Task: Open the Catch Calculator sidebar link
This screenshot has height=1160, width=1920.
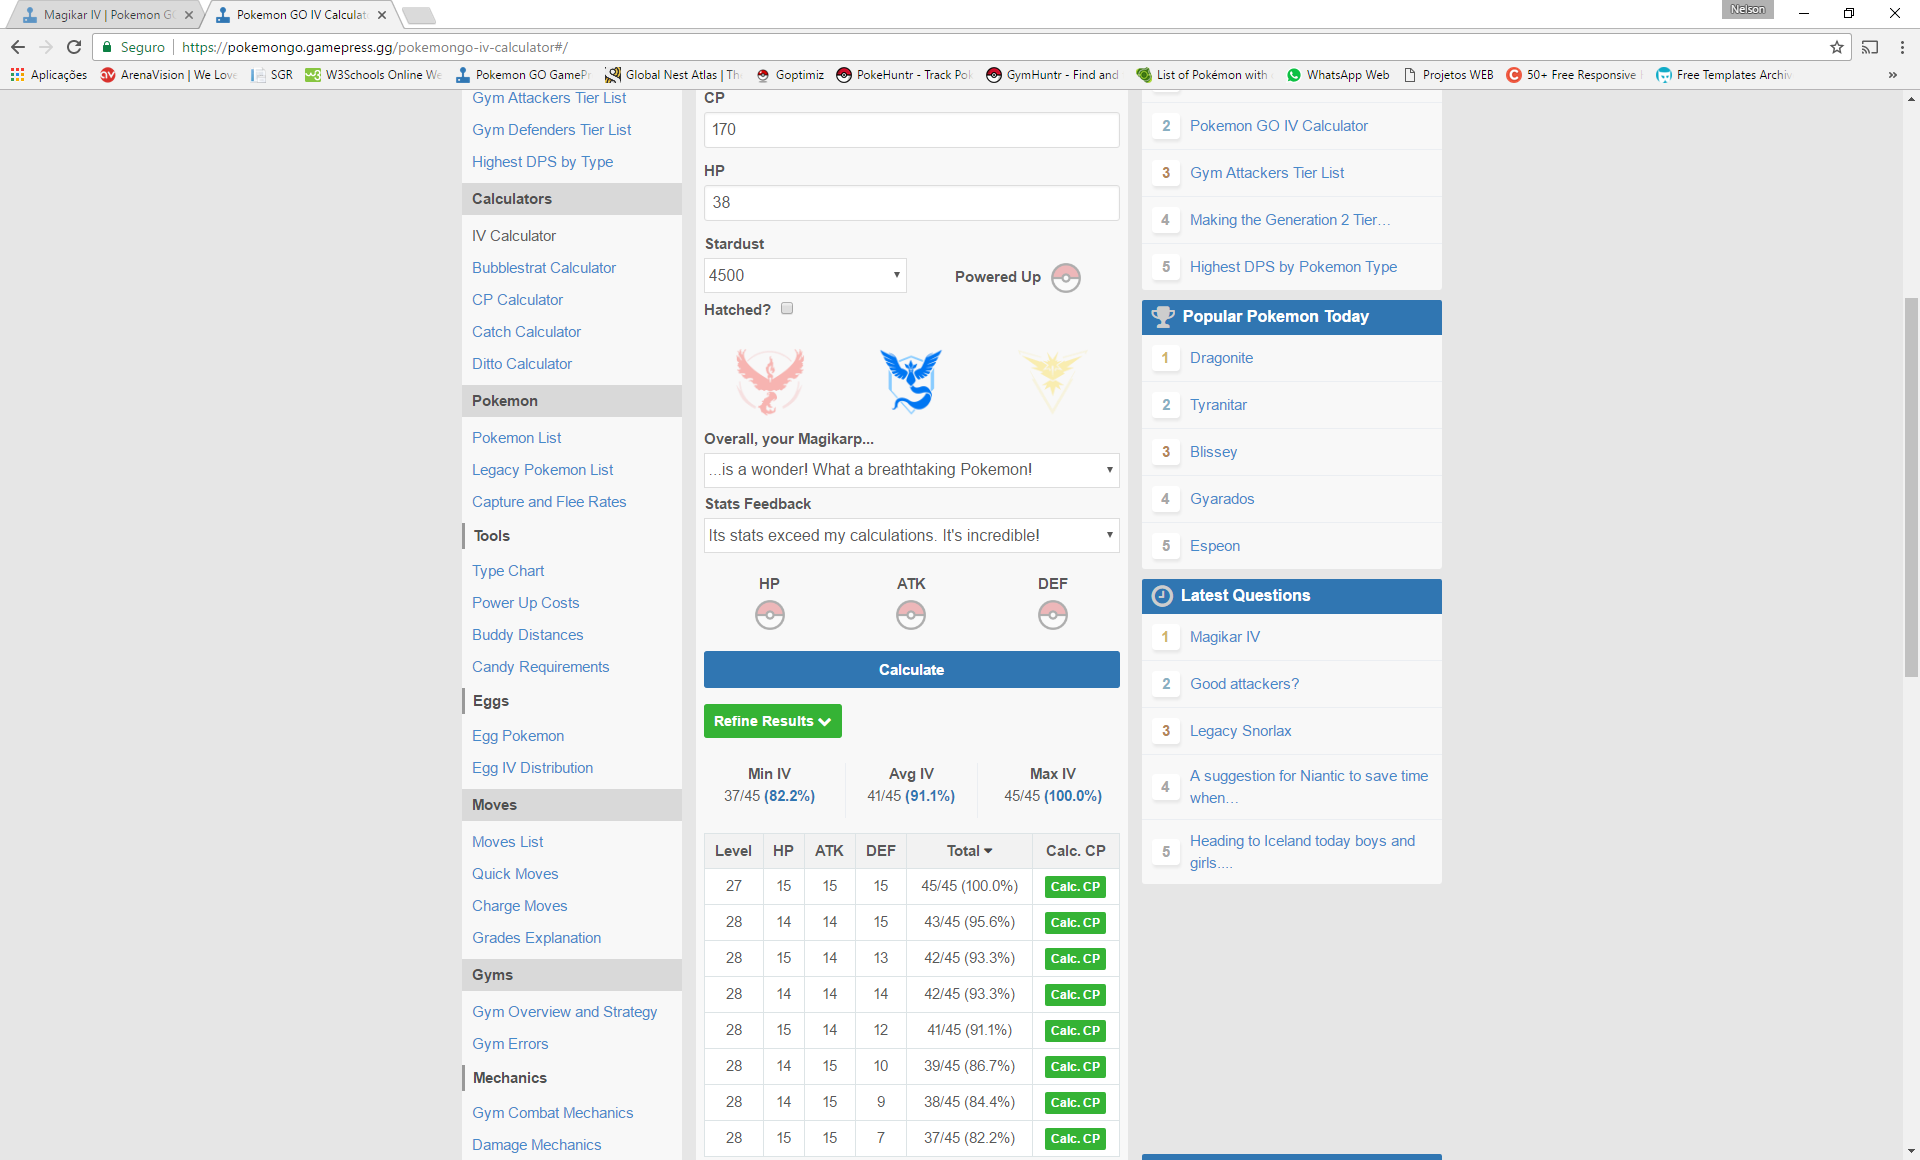Action: (526, 332)
